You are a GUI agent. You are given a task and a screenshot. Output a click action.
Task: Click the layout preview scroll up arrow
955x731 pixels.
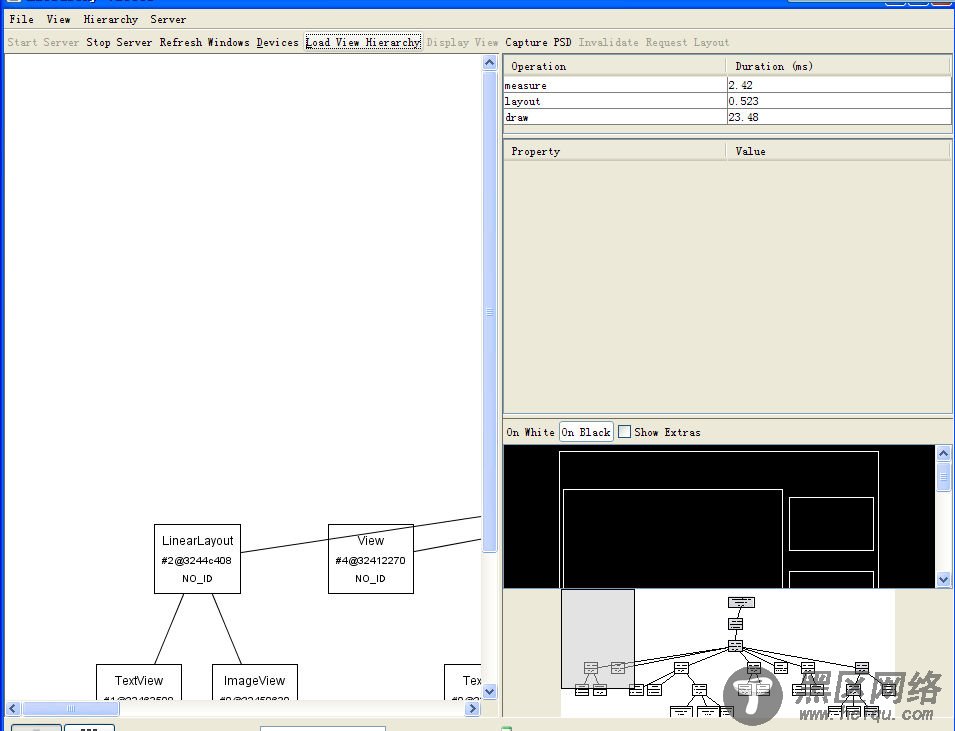943,453
